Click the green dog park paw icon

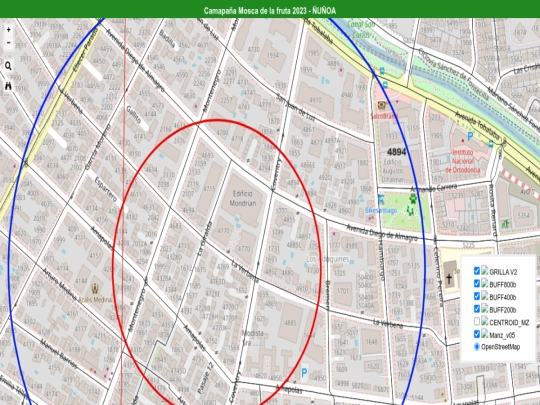pos(413,199)
